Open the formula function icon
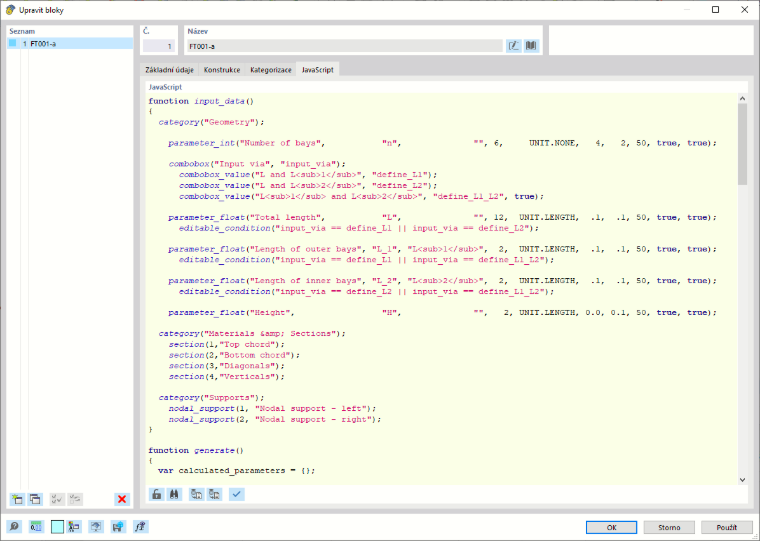760x541 pixels. pos(141,527)
